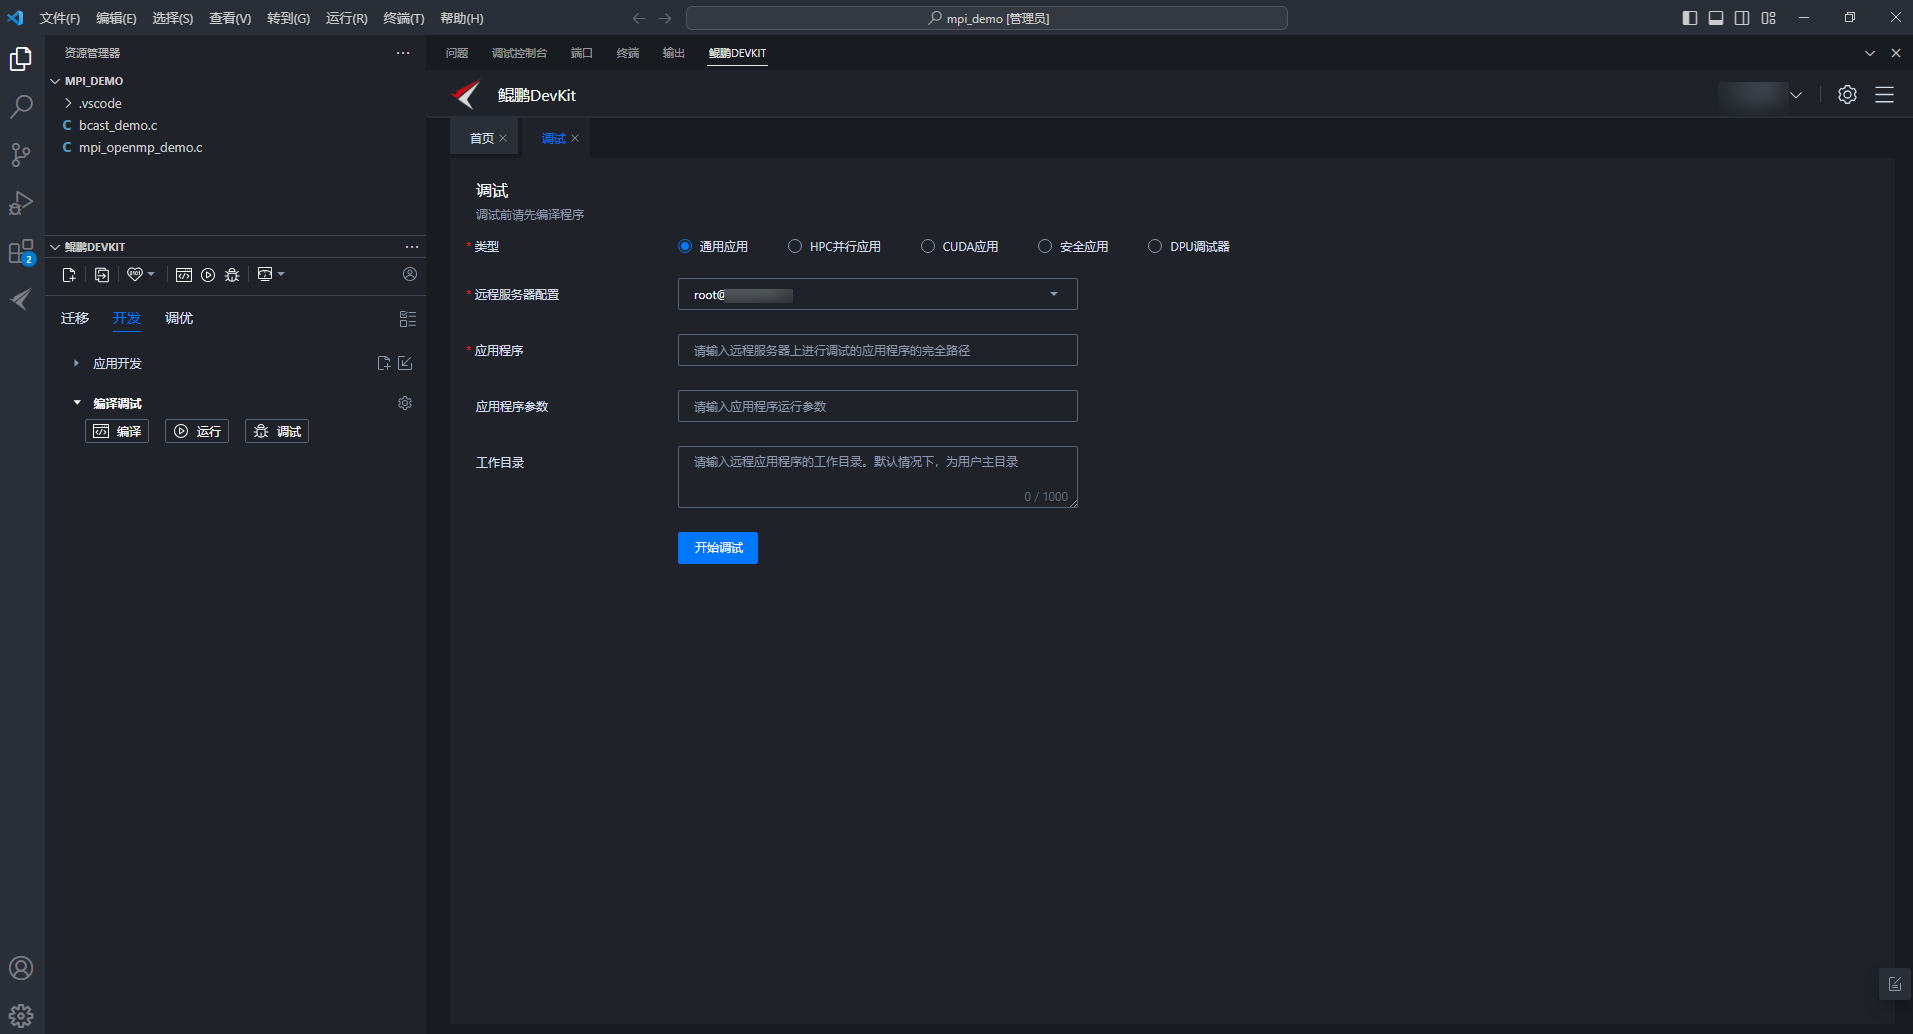The width and height of the screenshot is (1913, 1034).
Task: Open mpi_openmp_demo.c in explorer
Action: click(x=140, y=147)
